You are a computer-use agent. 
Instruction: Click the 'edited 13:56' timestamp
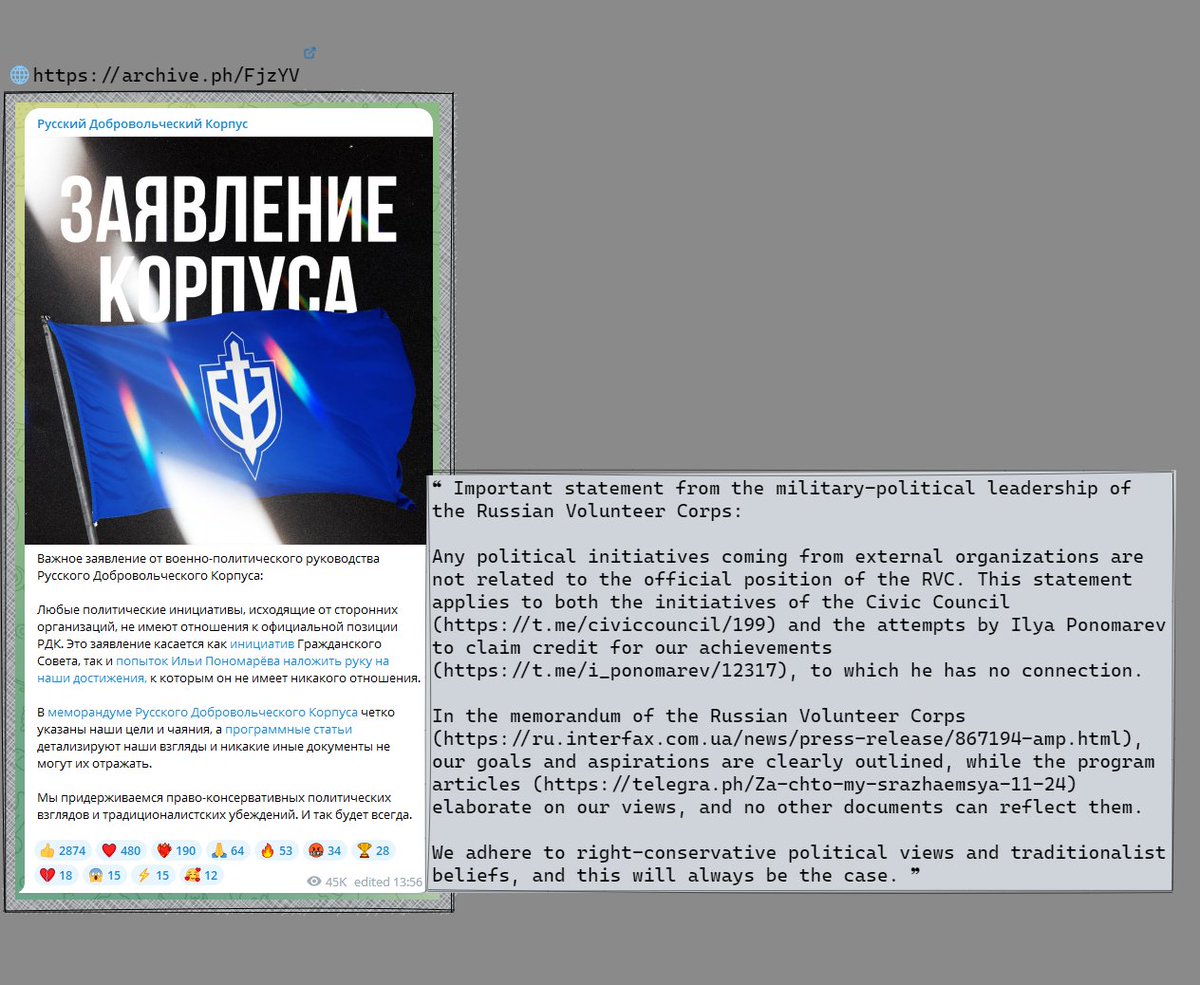[x=389, y=882]
